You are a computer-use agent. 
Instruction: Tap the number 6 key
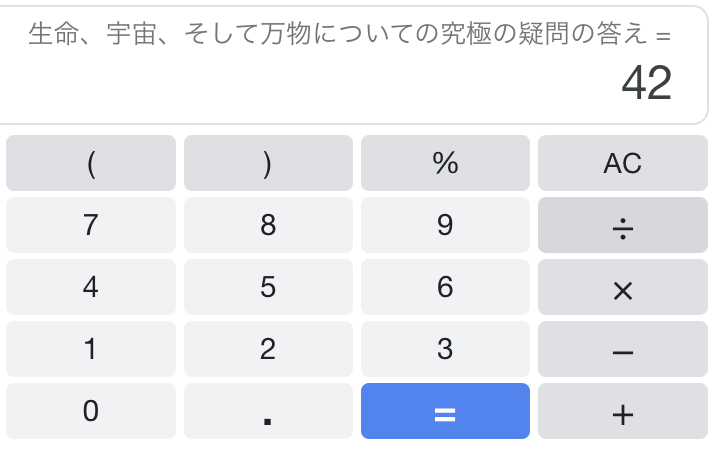[x=445, y=287]
